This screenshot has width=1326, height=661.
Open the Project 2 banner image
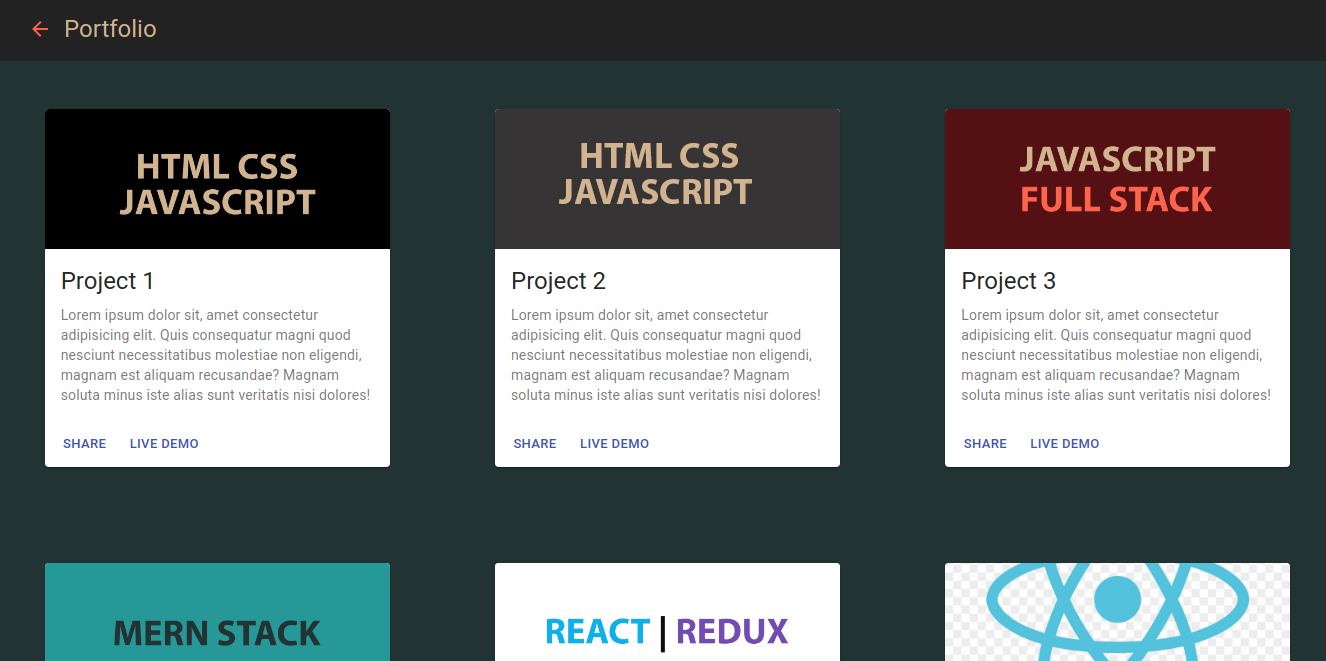pyautogui.click(x=667, y=180)
